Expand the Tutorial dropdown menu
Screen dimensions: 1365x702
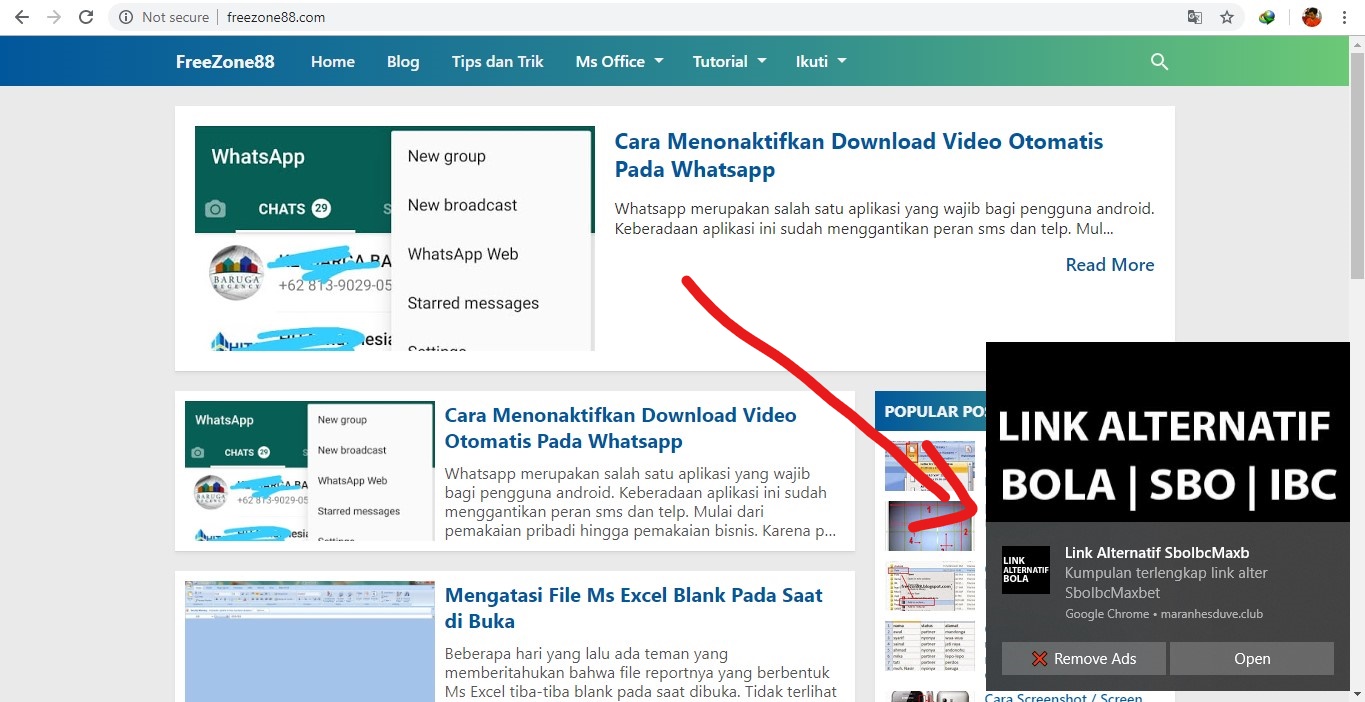pyautogui.click(x=729, y=61)
